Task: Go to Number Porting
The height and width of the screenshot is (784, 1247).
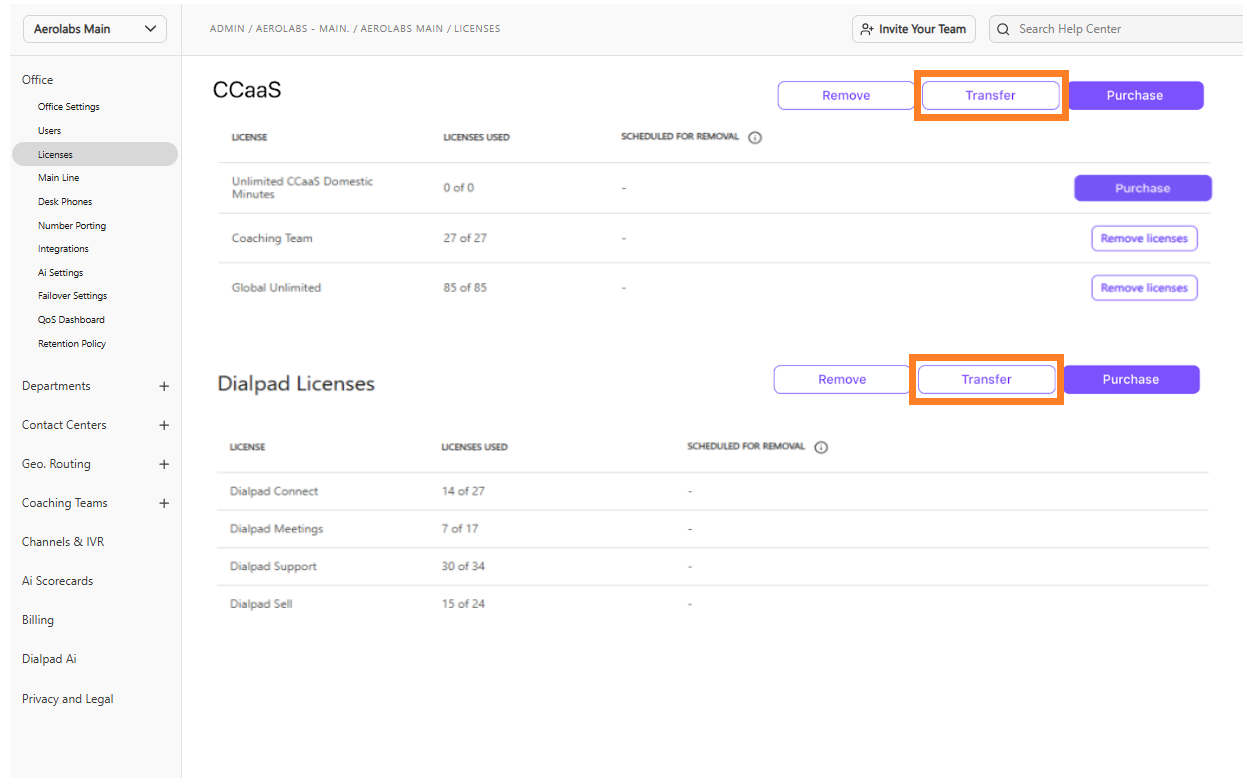Action: pyautogui.click(x=72, y=226)
